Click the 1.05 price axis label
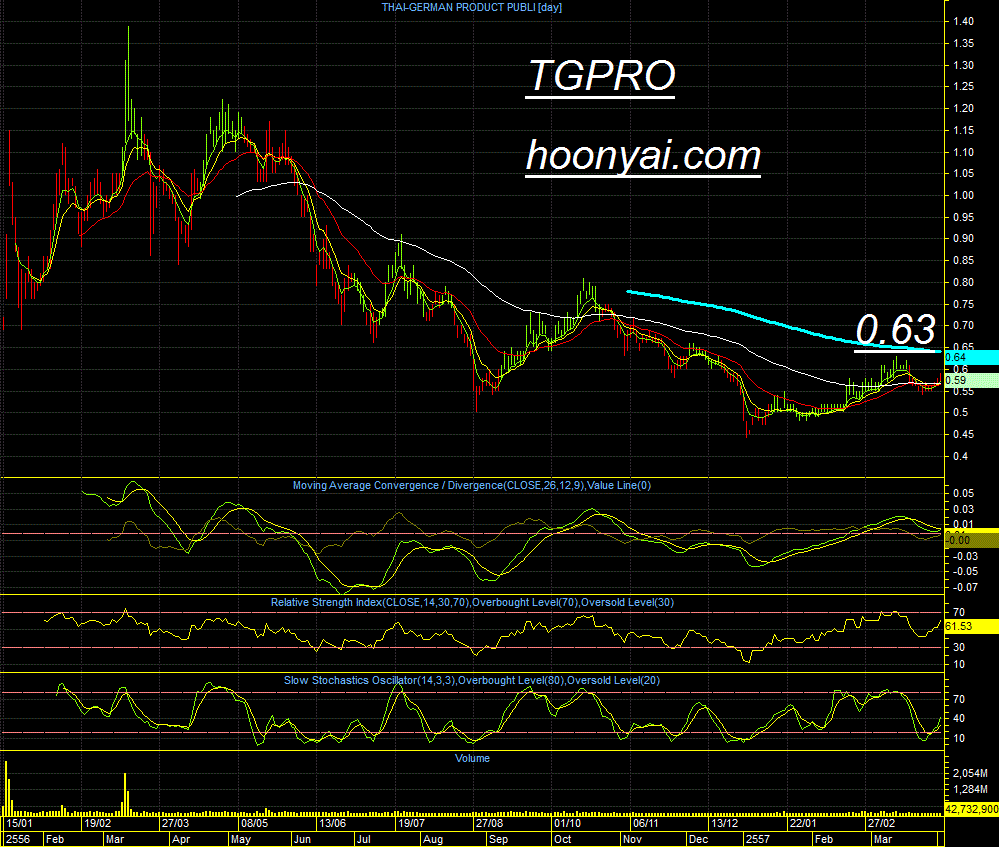 tap(963, 173)
